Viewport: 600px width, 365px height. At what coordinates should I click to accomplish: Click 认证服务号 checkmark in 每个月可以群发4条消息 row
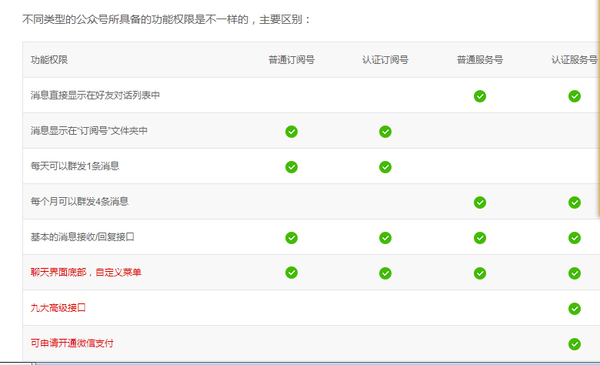tap(574, 202)
